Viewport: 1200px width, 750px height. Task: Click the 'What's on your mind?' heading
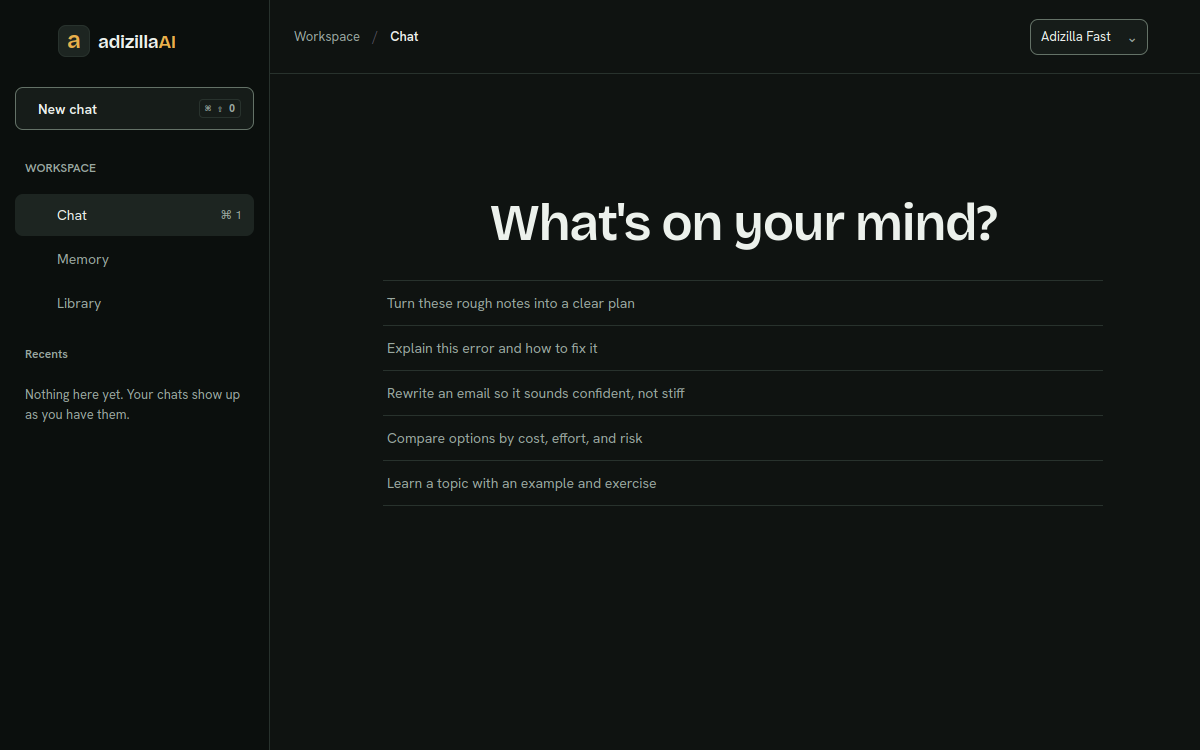pyautogui.click(x=744, y=222)
